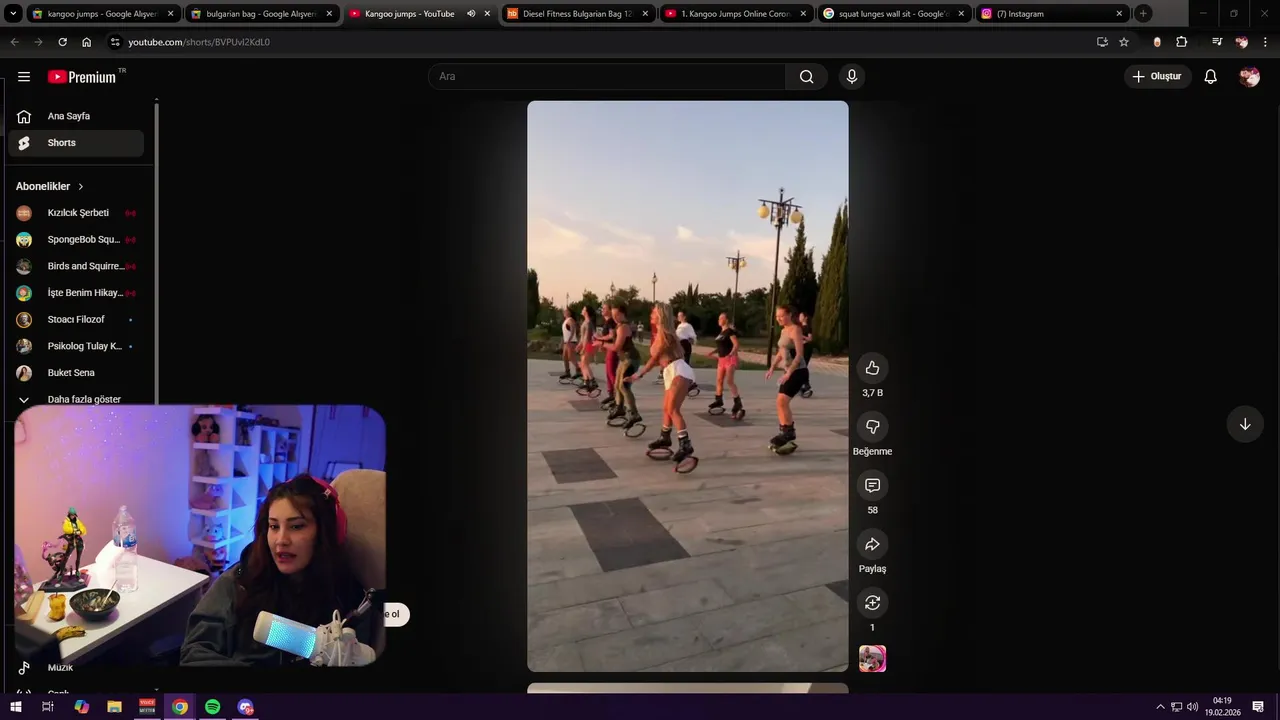This screenshot has width=1280, height=720.
Task: Open Buket Sena channel
Action: (76, 373)
